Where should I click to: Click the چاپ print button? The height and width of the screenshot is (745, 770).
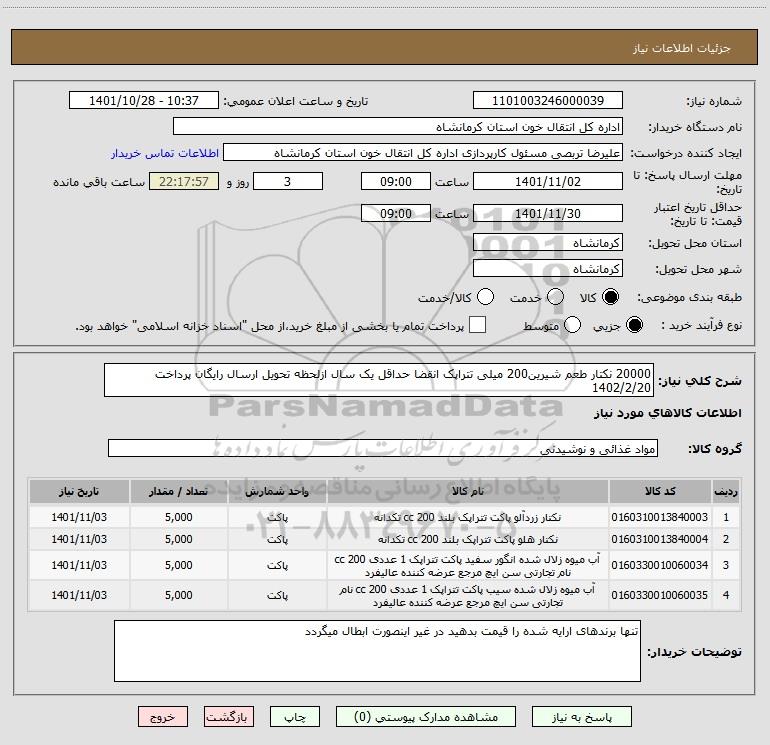295,717
